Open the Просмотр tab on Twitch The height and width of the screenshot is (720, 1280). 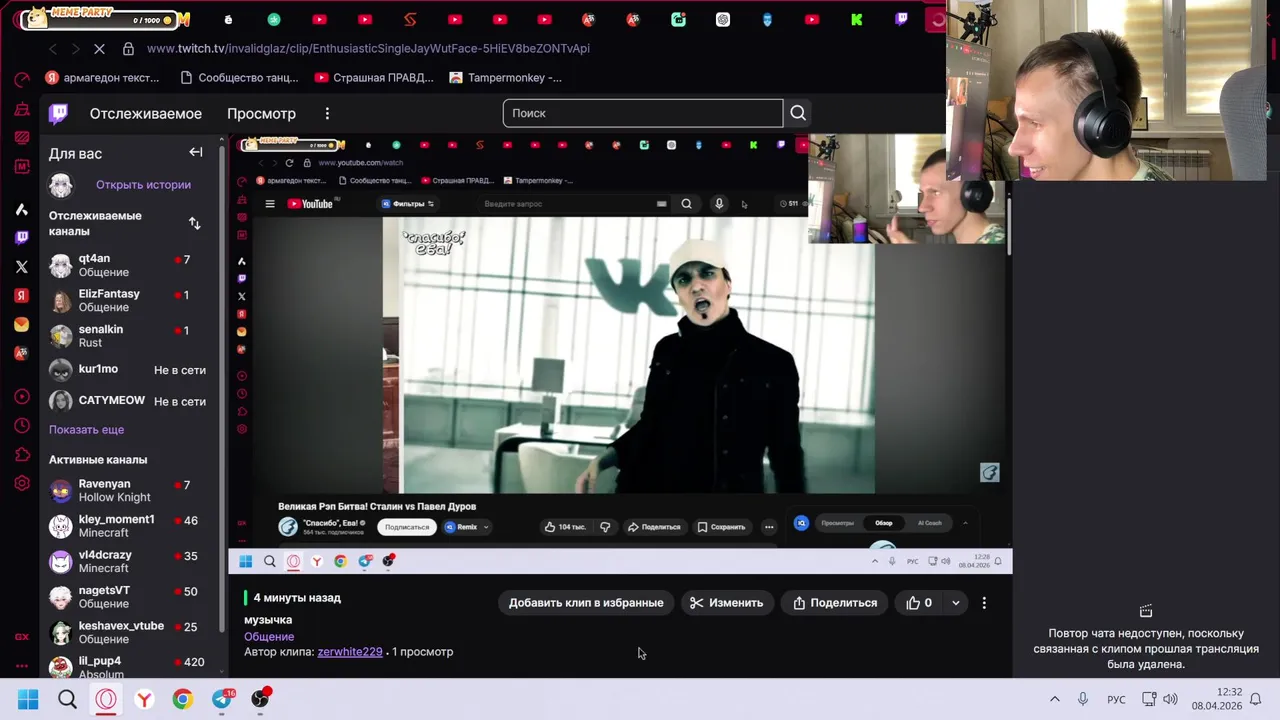click(x=261, y=114)
